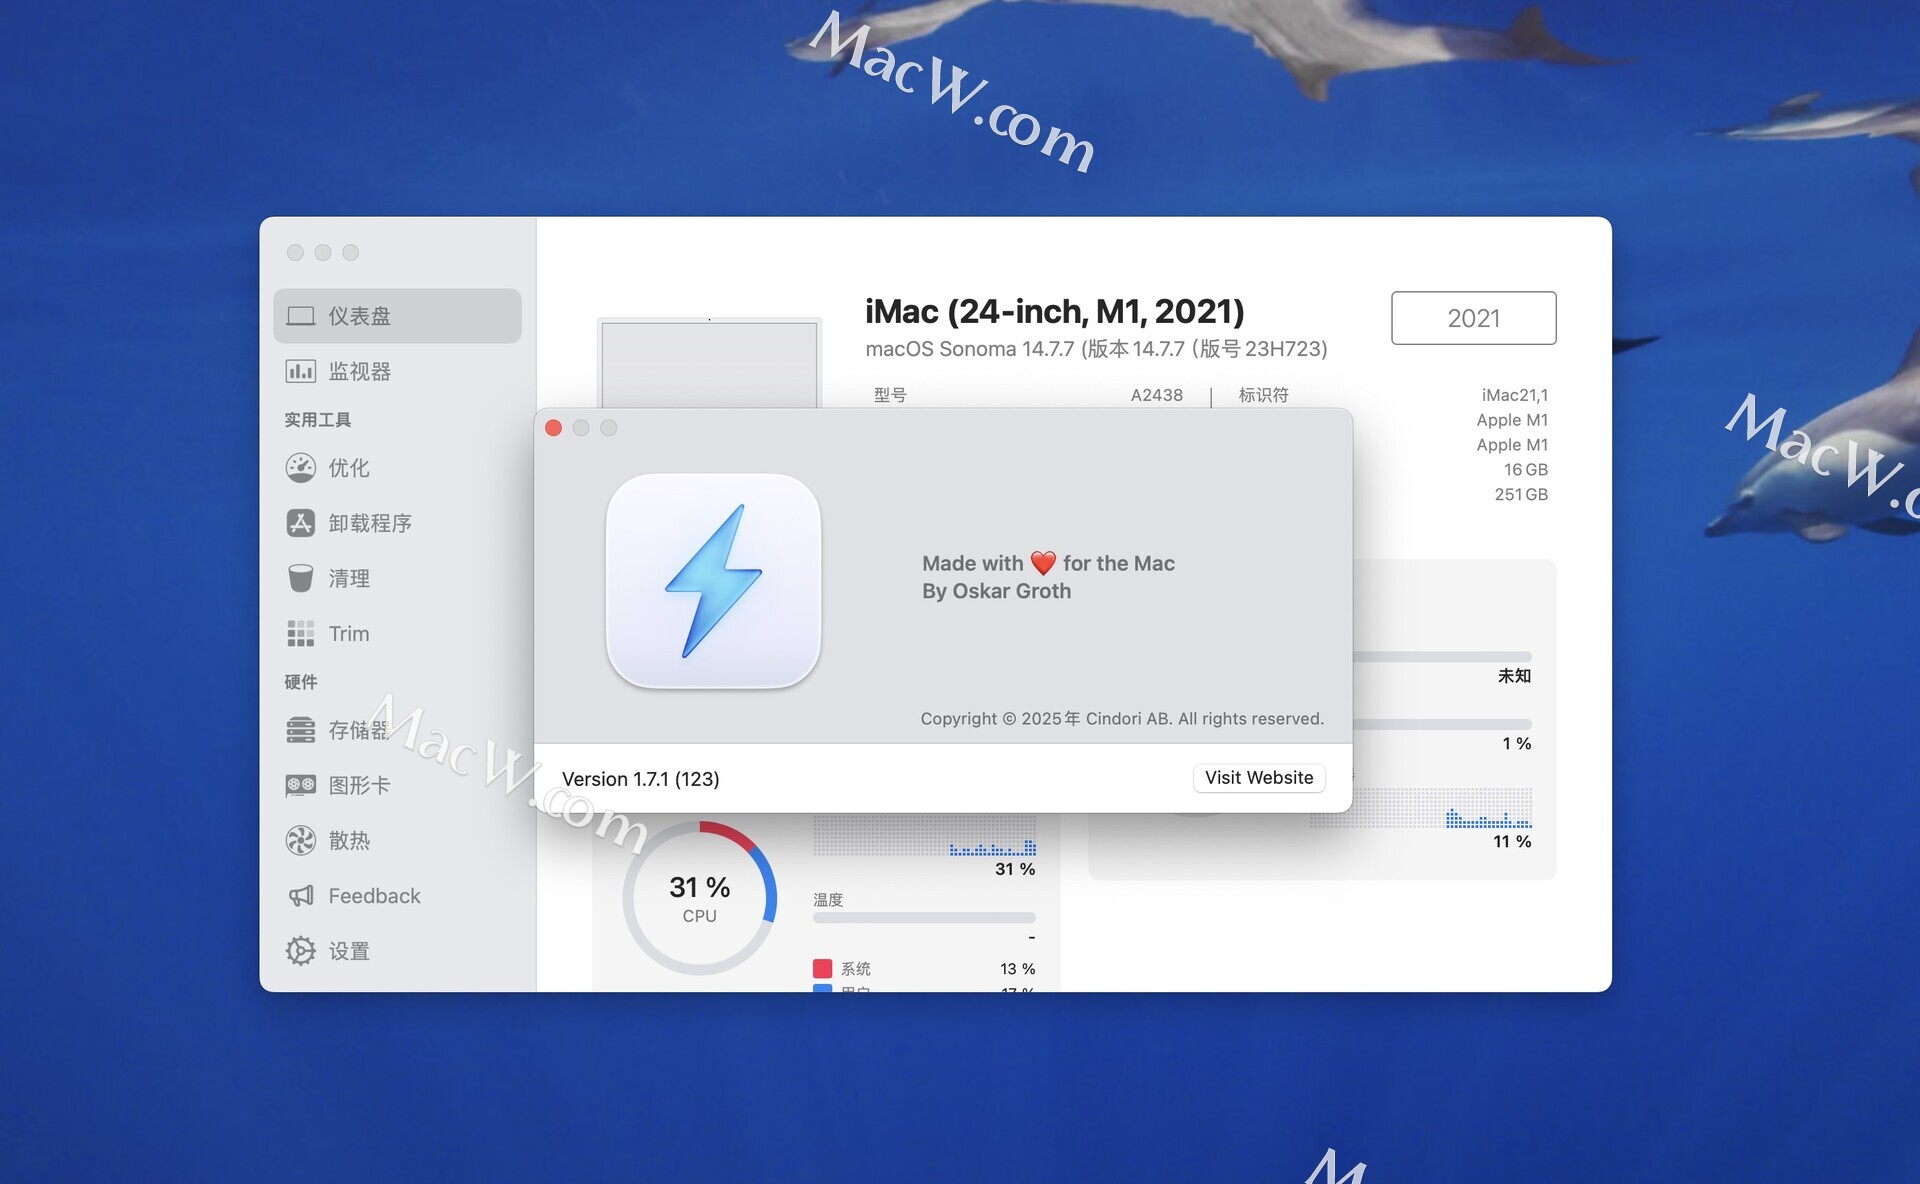Select the 优化 gauge icon
1920x1184 pixels.
pyautogui.click(x=300, y=468)
